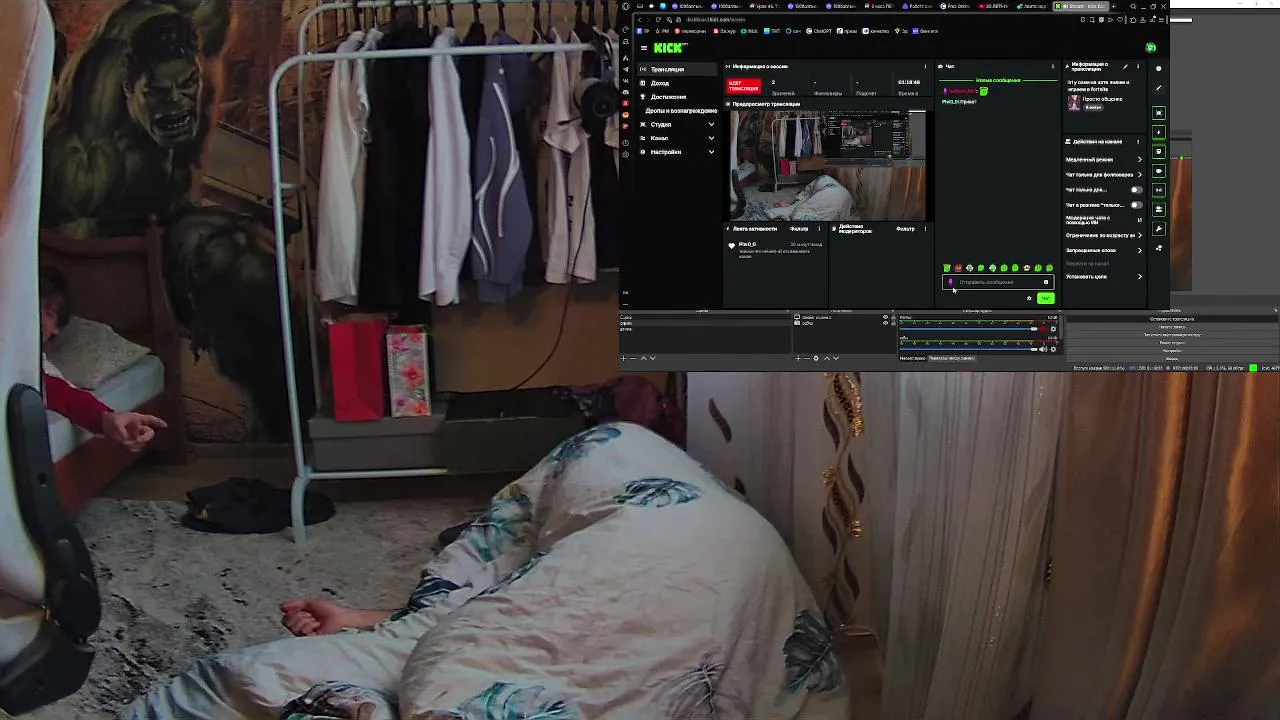This screenshot has width=1280, height=720.
Task: Toggle visibility of second OBS source
Action: (885, 323)
